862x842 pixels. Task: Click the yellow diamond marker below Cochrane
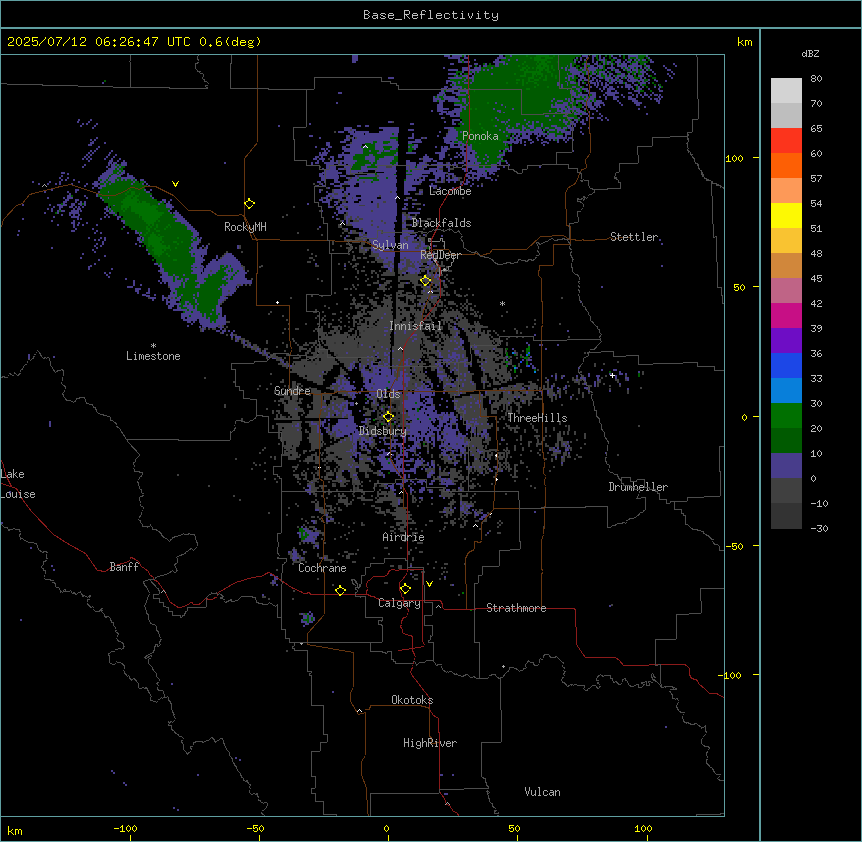340,590
